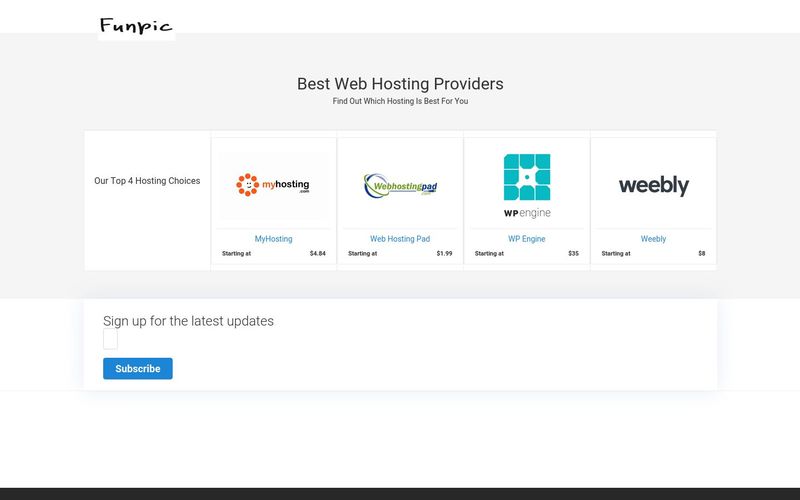Click the Funpic logo
The height and width of the screenshot is (500, 800).
pyautogui.click(x=136, y=26)
